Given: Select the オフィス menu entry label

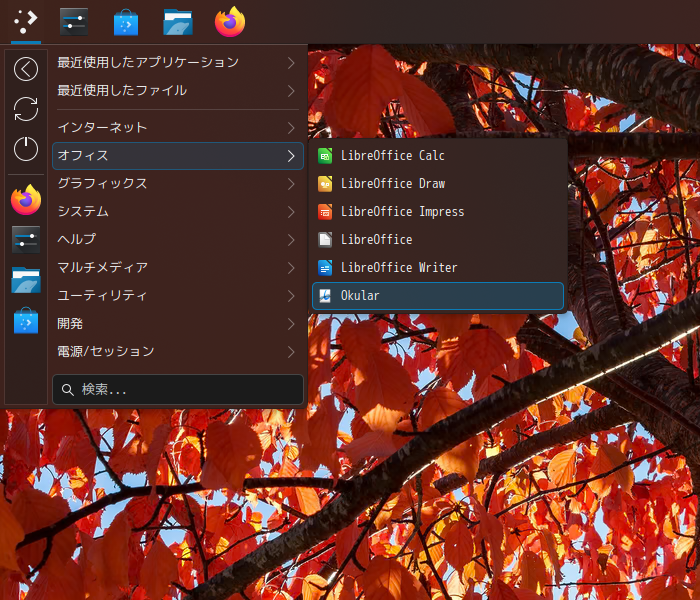Looking at the screenshot, I should coord(83,155).
